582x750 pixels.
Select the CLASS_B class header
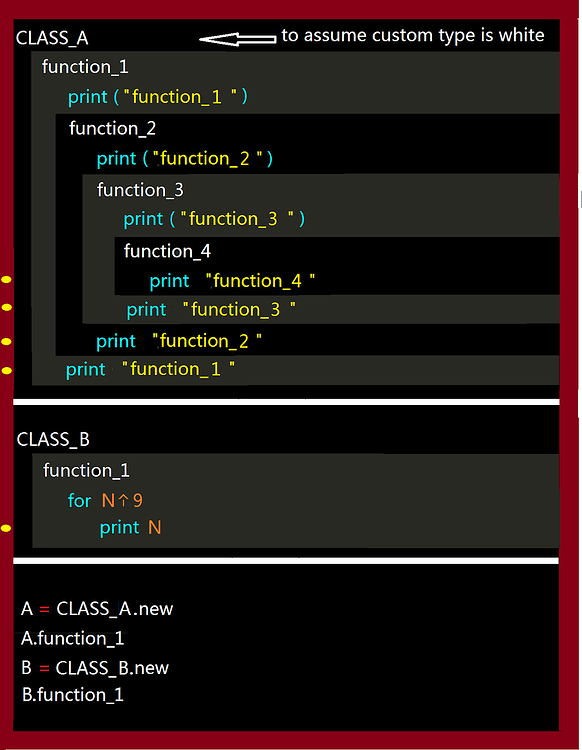[53, 439]
